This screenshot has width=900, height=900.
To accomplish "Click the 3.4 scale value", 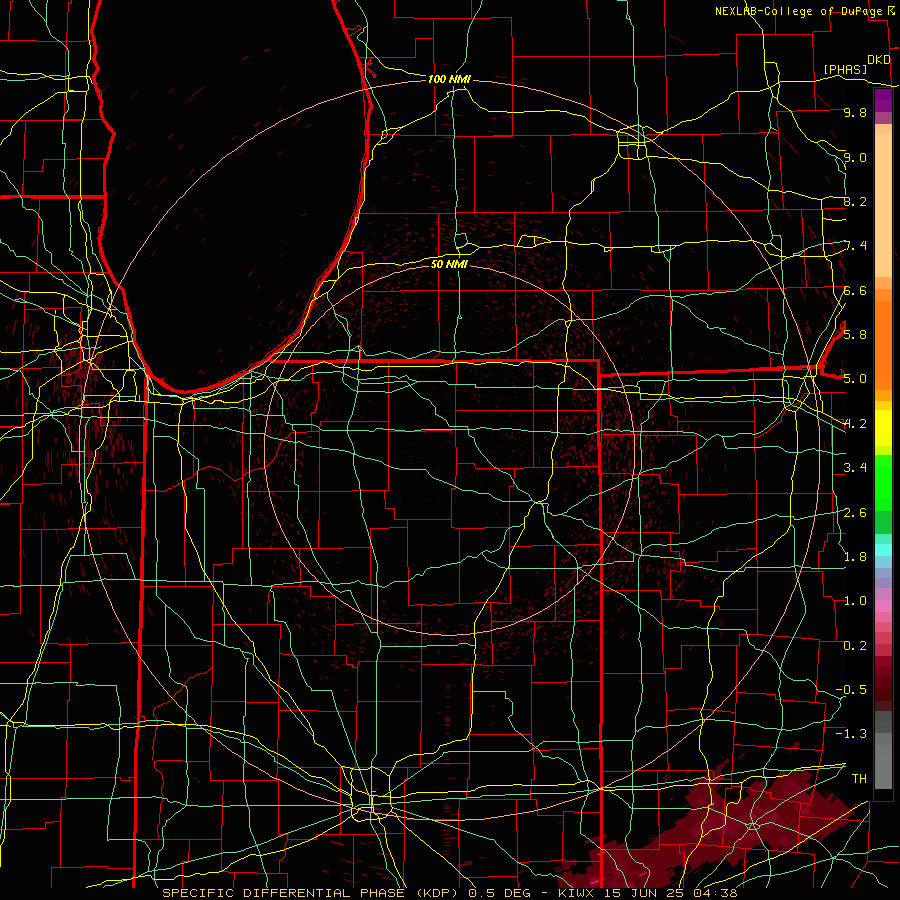I will pos(855,467).
